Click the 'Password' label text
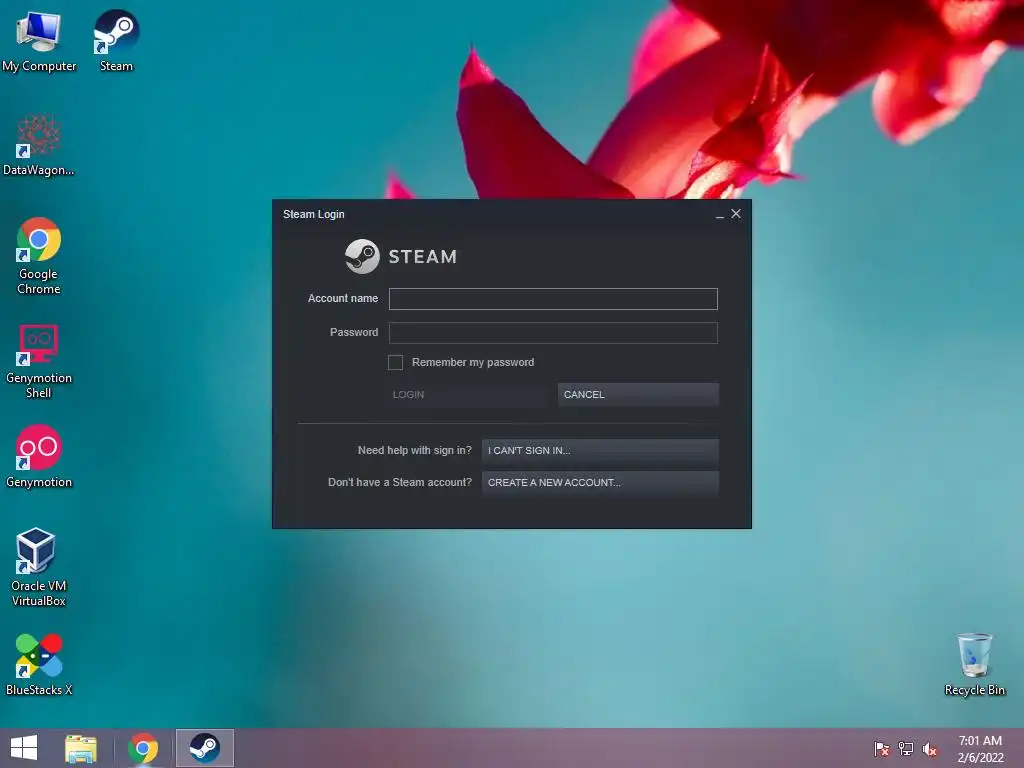Viewport: 1024px width, 768px height. pyautogui.click(x=354, y=332)
